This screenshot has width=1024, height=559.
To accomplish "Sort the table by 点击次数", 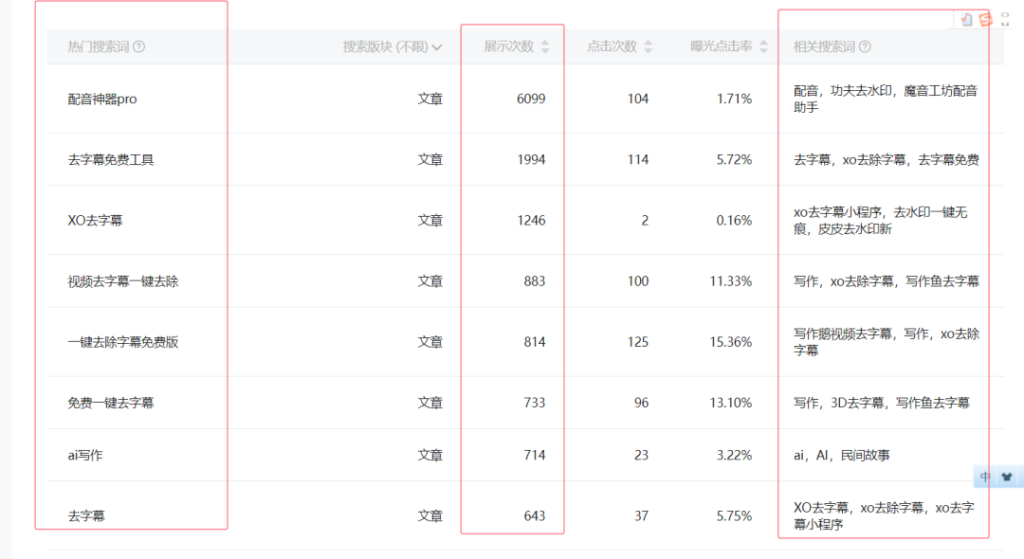I will (x=647, y=47).
